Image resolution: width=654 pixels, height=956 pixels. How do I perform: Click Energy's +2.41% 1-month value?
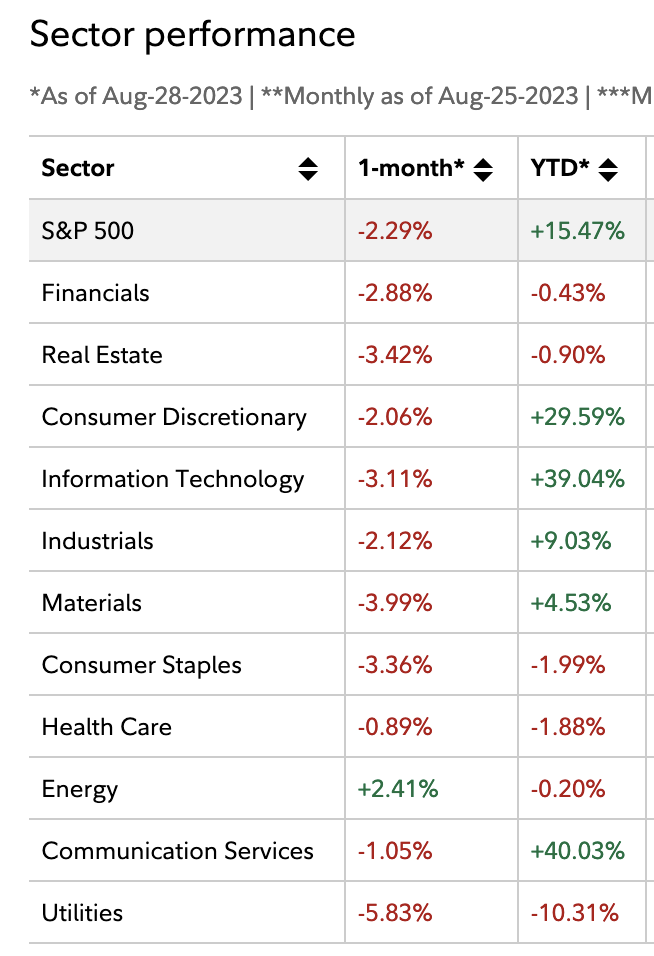point(397,789)
